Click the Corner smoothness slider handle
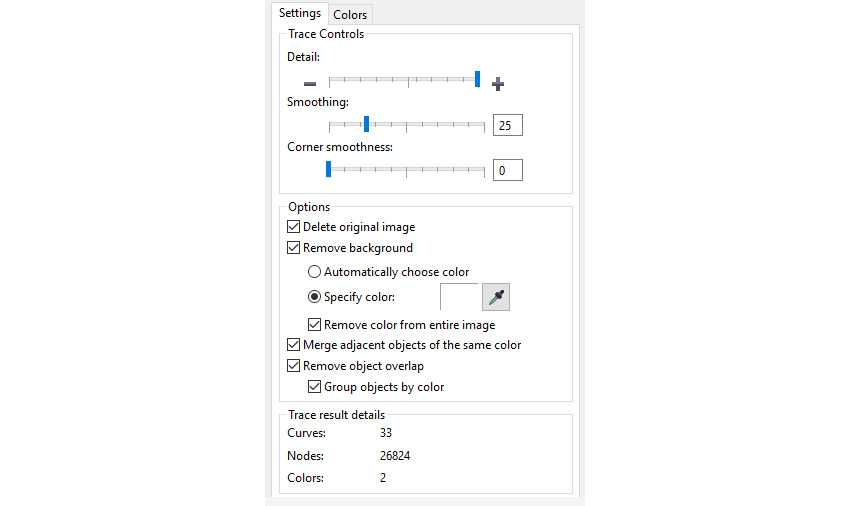The image size is (850, 506). [328, 170]
